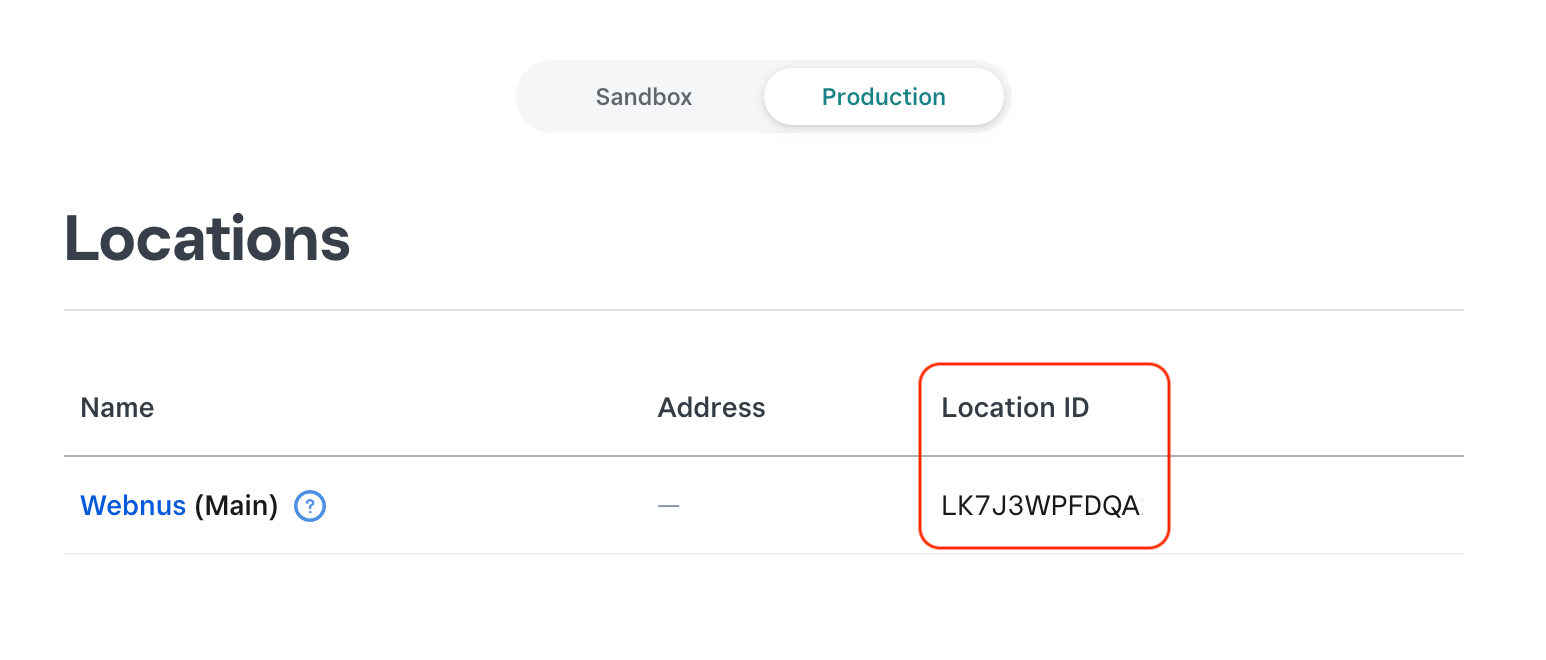Image resolution: width=1546 pixels, height=660 pixels.
Task: Click the (Main) label beside Webnus
Action: click(236, 506)
